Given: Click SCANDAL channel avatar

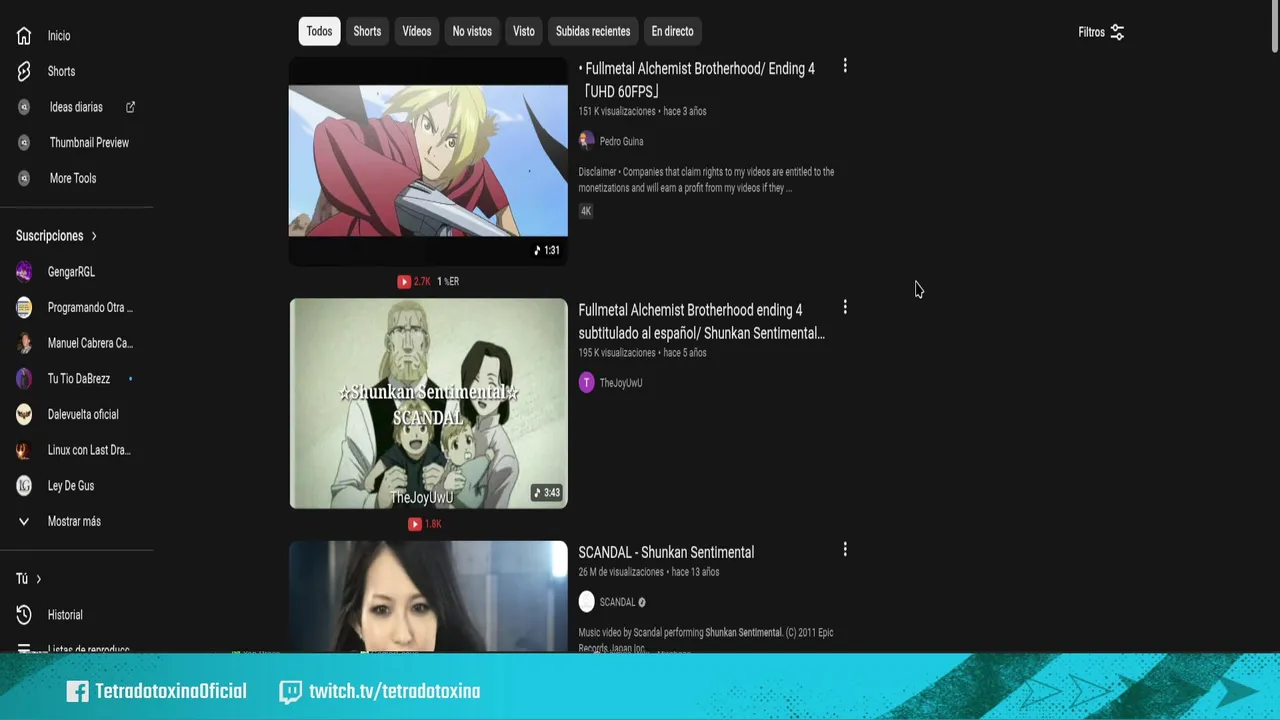Looking at the screenshot, I should pyautogui.click(x=586, y=602).
